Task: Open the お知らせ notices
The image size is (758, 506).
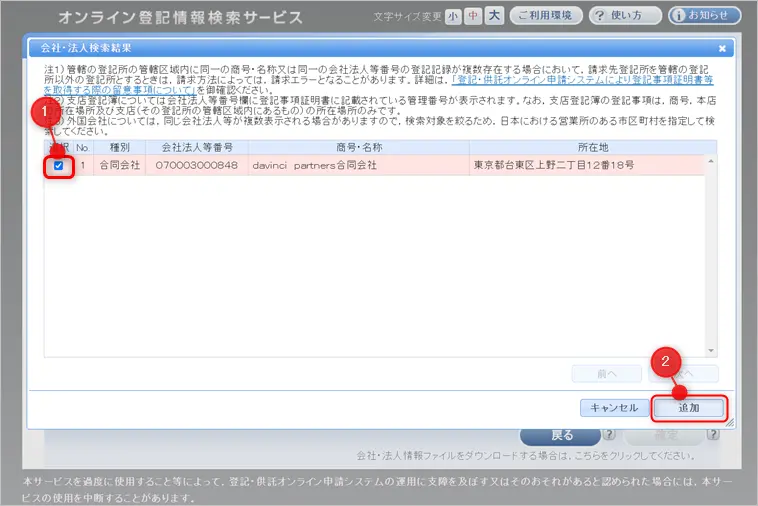Action: 705,16
